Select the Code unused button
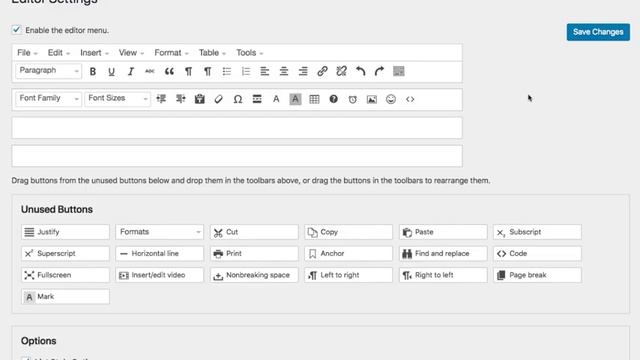 pos(538,253)
